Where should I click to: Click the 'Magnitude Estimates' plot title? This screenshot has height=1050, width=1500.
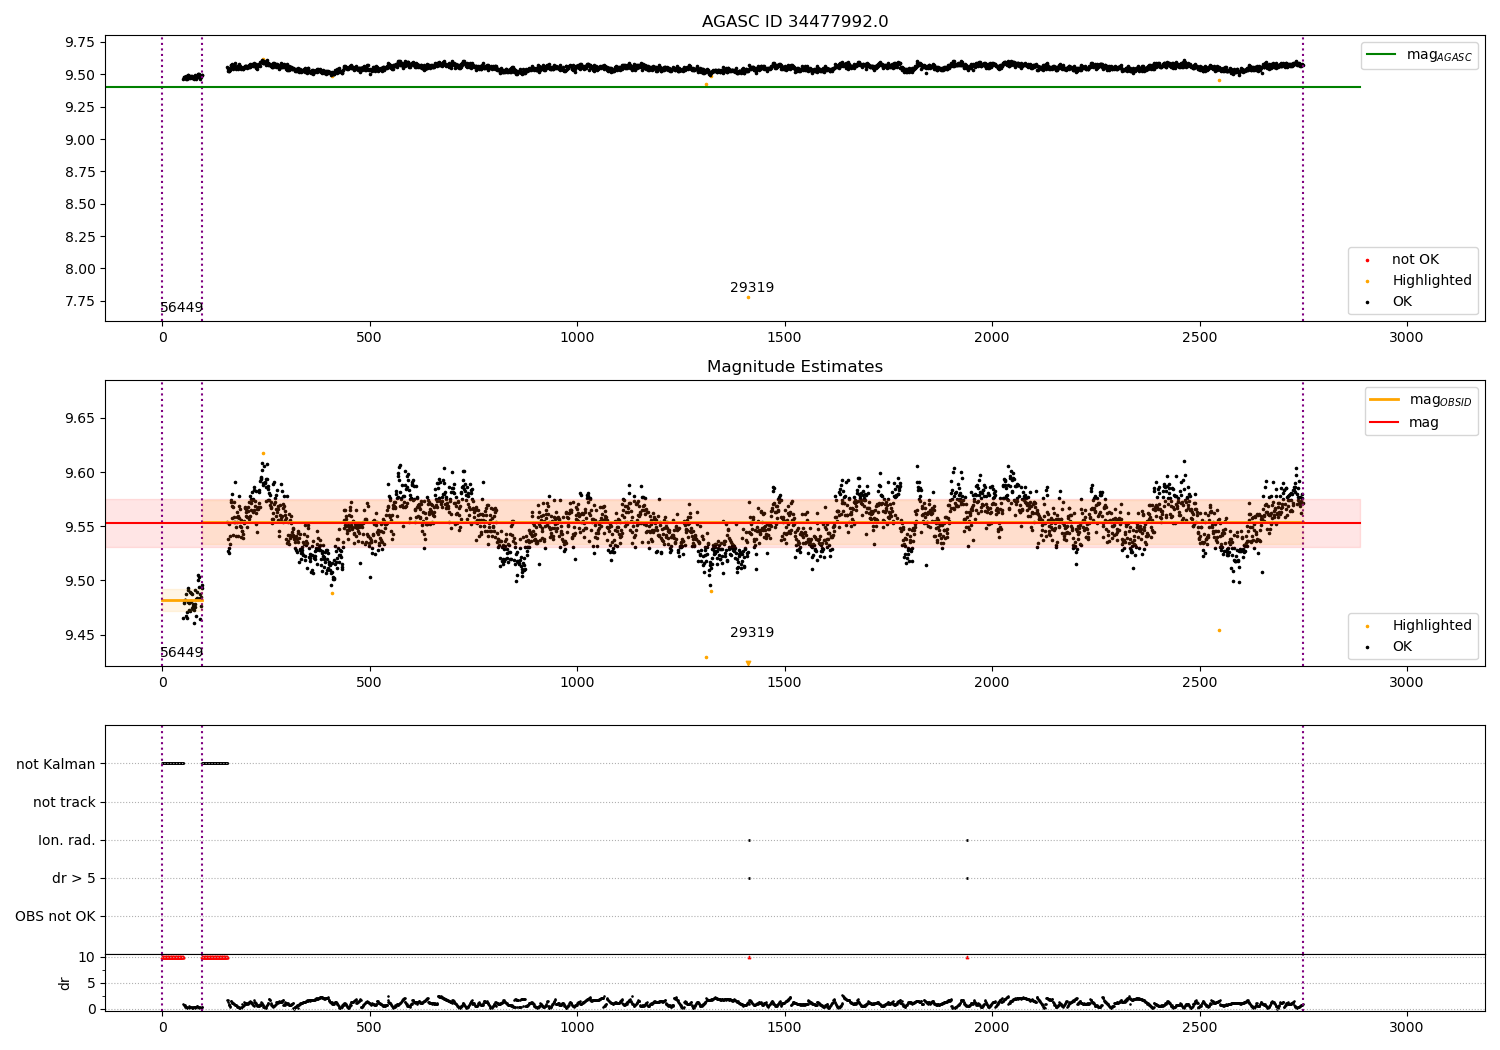click(795, 367)
